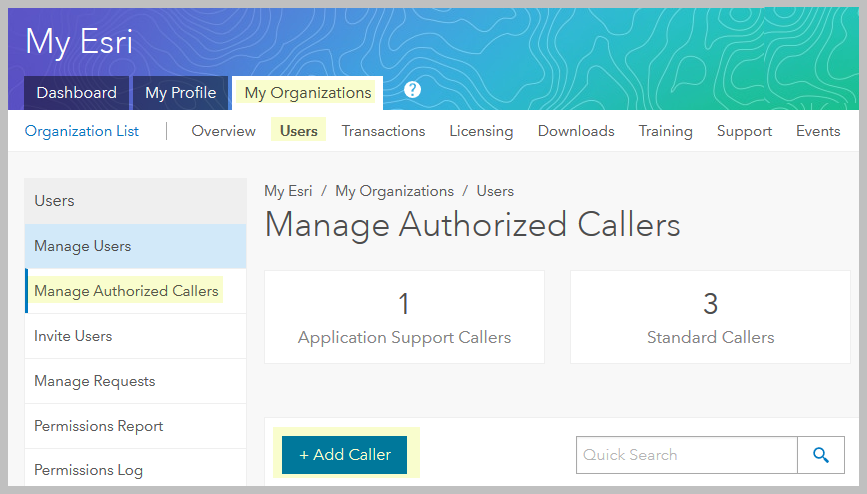The height and width of the screenshot is (494, 867).
Task: Click the magnifier search button
Action: pos(821,455)
